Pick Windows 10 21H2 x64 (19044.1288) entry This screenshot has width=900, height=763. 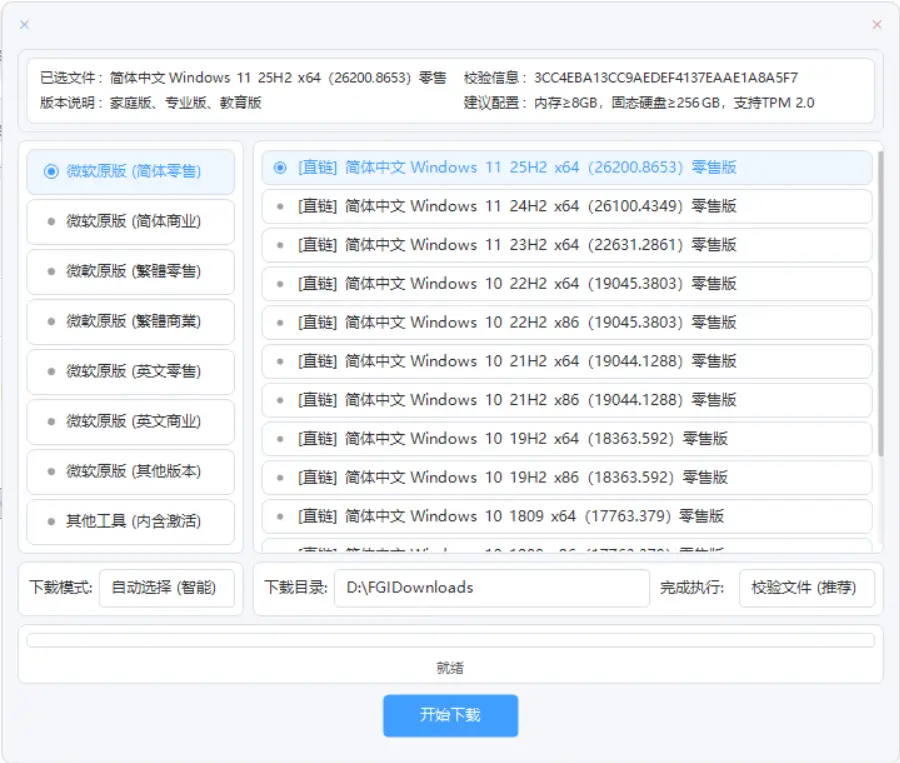click(x=567, y=361)
